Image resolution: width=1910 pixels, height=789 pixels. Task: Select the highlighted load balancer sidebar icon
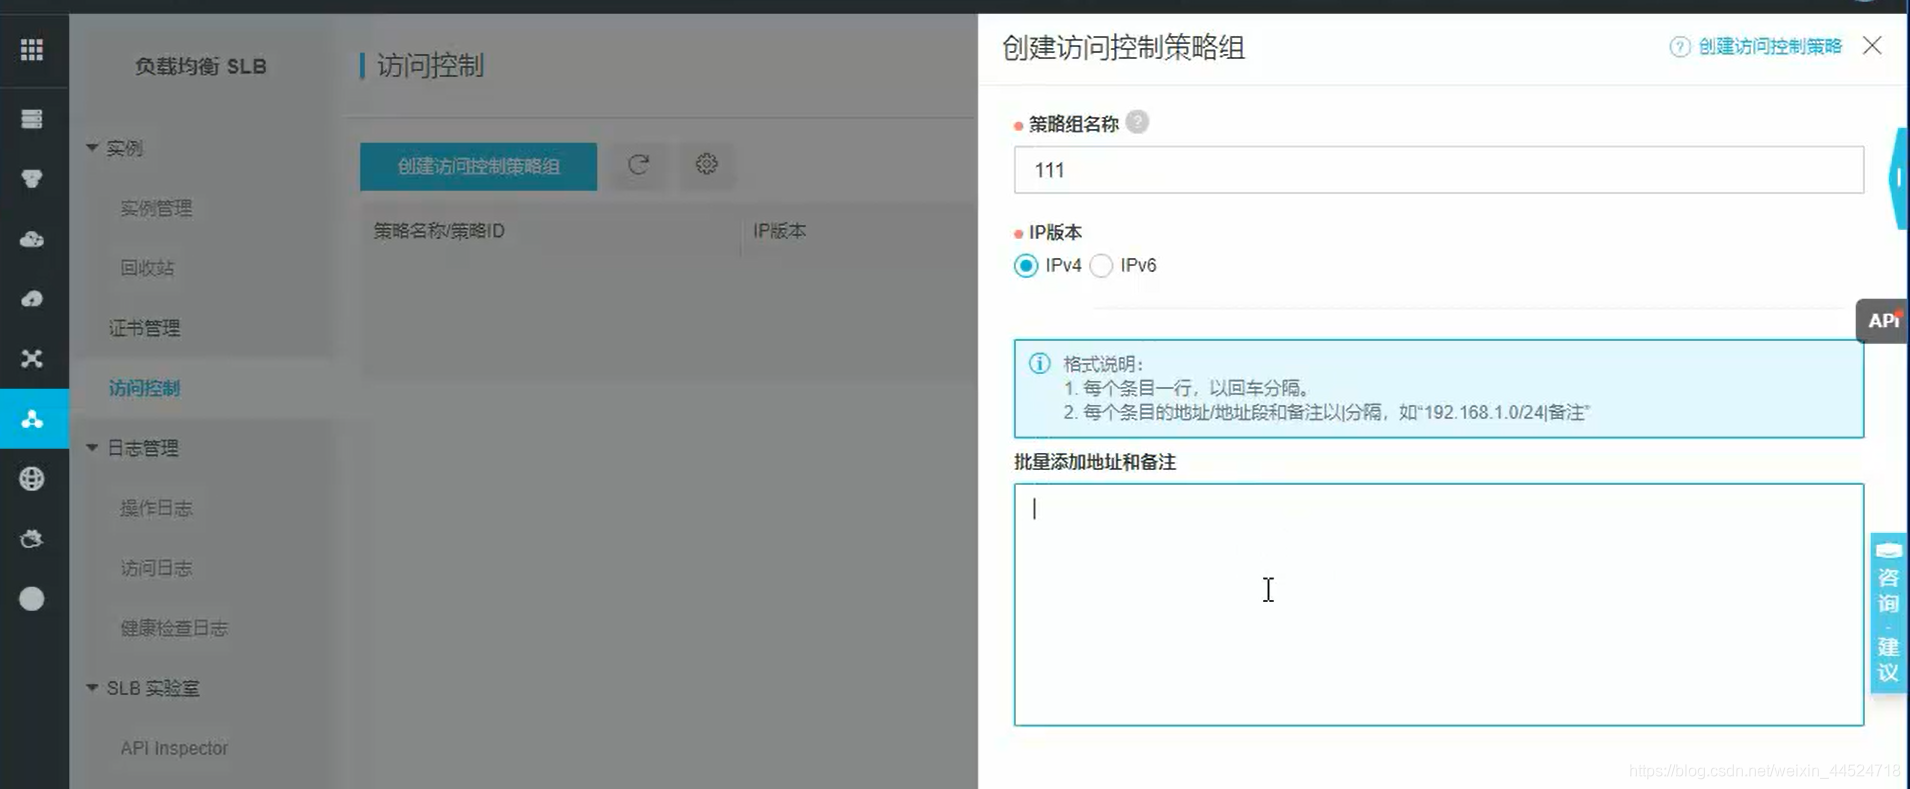(x=33, y=419)
